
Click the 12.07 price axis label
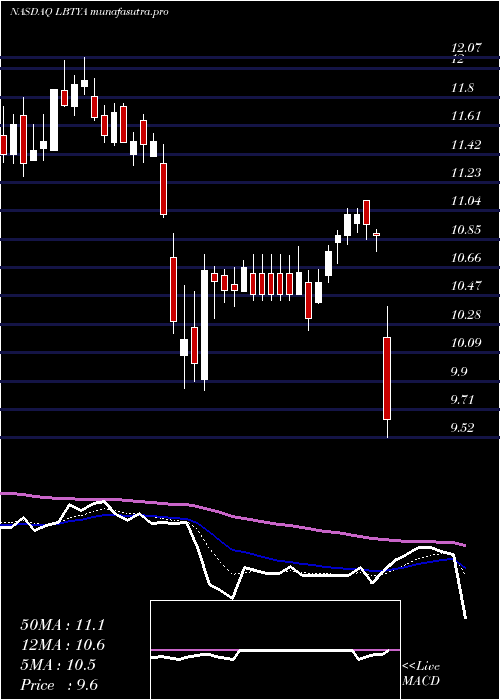click(466, 48)
